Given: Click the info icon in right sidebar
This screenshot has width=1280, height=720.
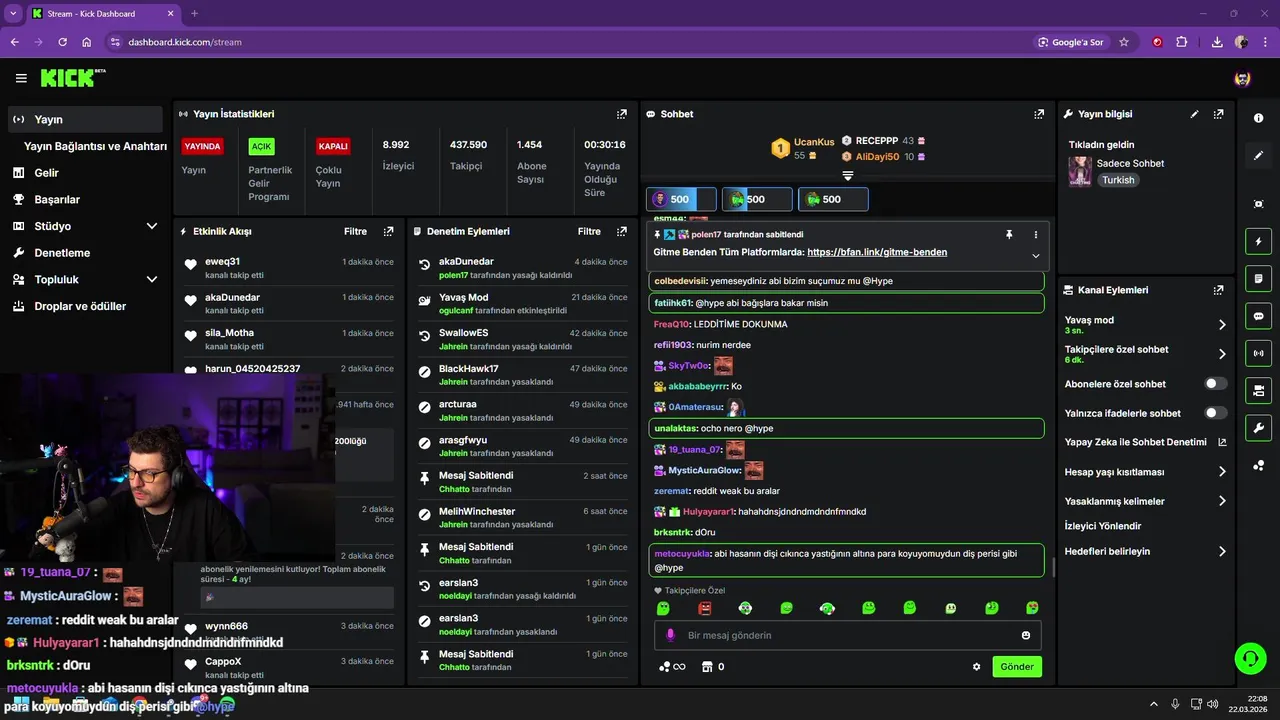Looking at the screenshot, I should point(1259,118).
